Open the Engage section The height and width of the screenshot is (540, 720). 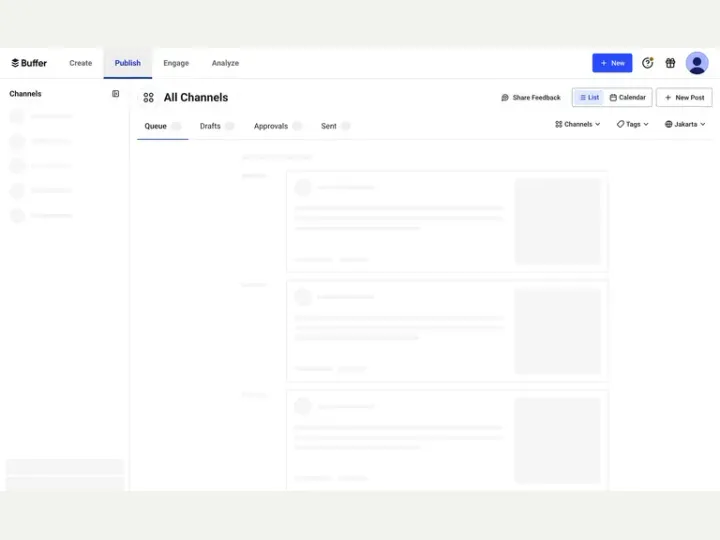click(176, 63)
